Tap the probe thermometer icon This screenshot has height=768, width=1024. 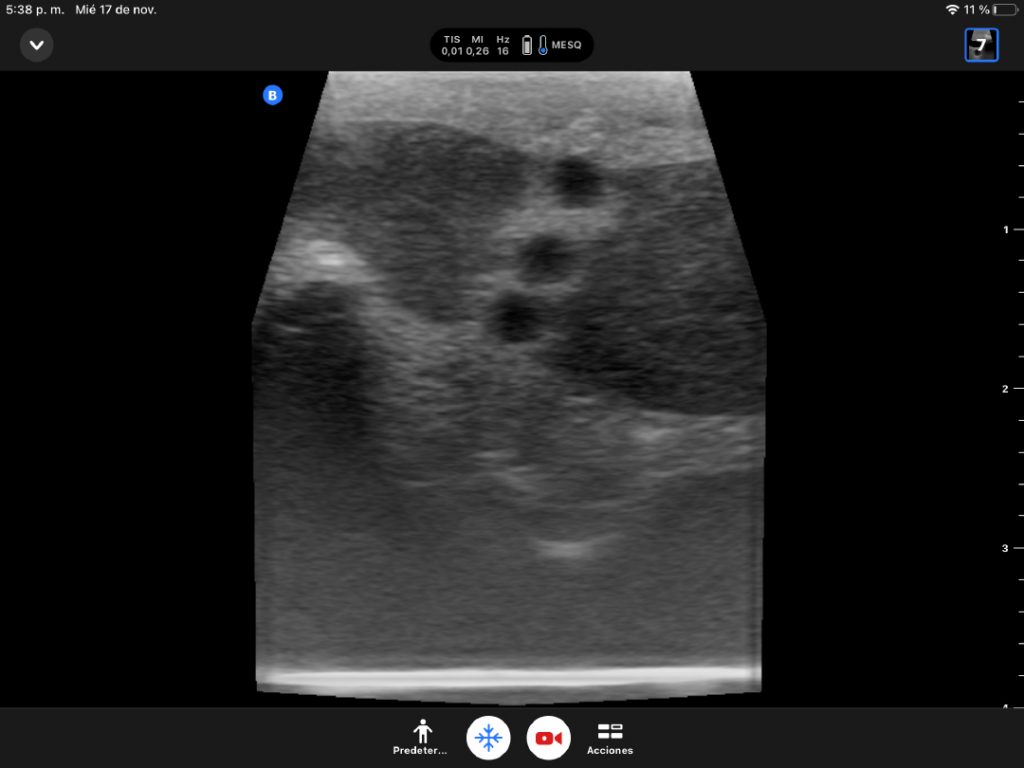click(x=543, y=45)
